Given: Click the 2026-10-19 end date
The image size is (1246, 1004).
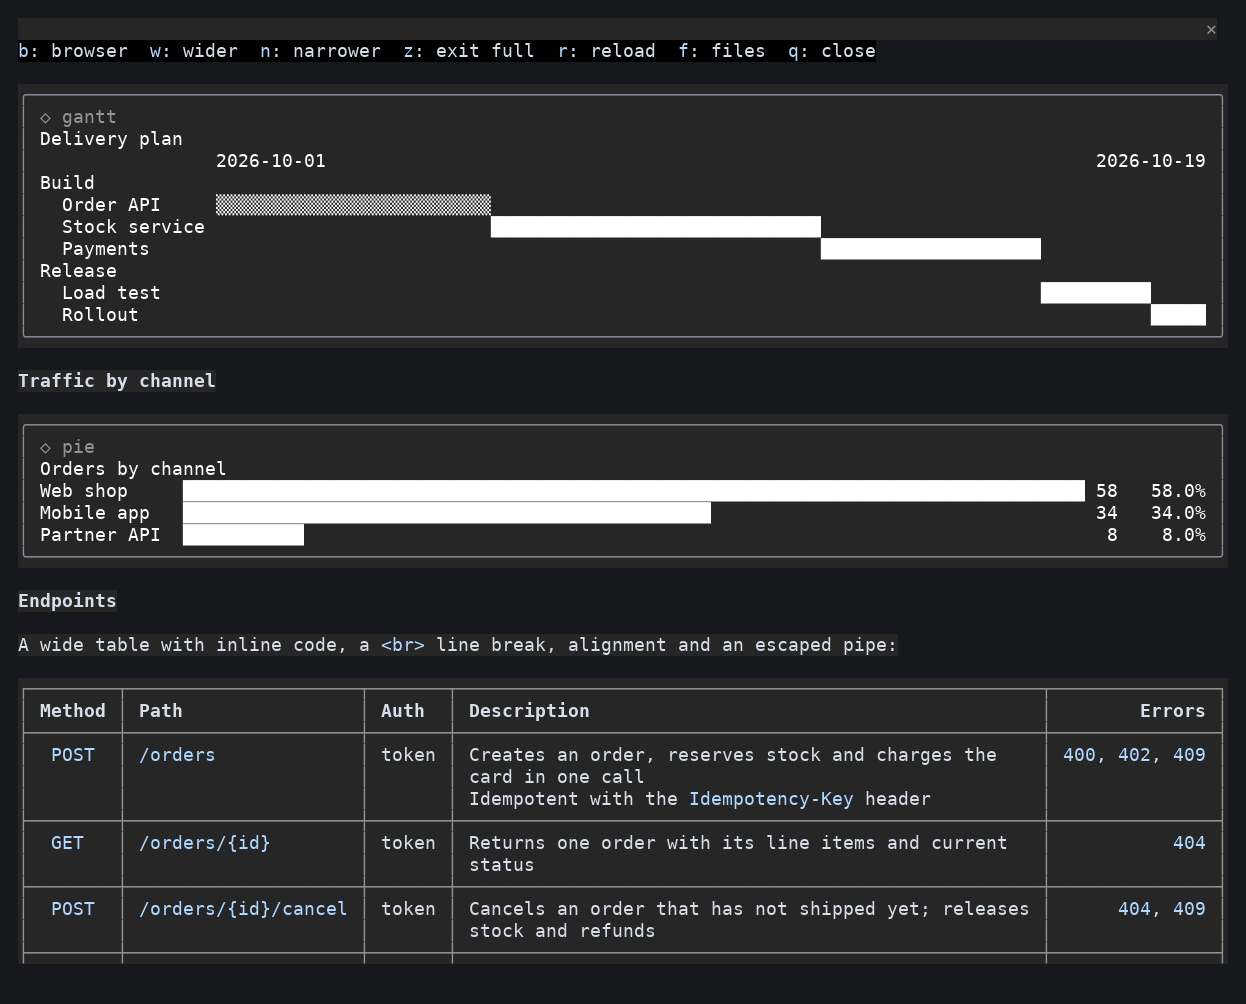Looking at the screenshot, I should point(1151,161).
